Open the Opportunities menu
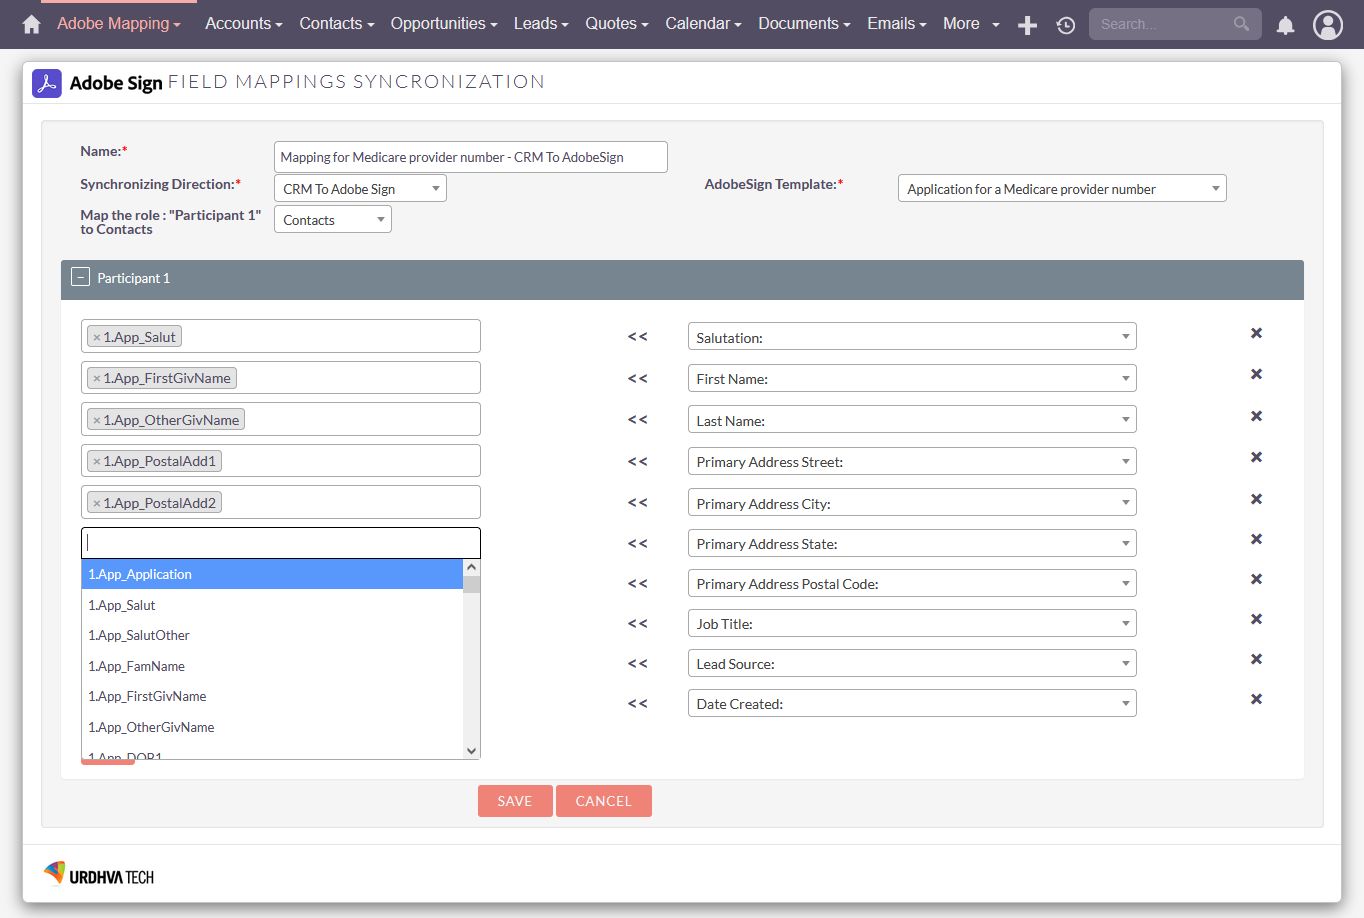Image resolution: width=1364 pixels, height=918 pixels. tap(444, 23)
